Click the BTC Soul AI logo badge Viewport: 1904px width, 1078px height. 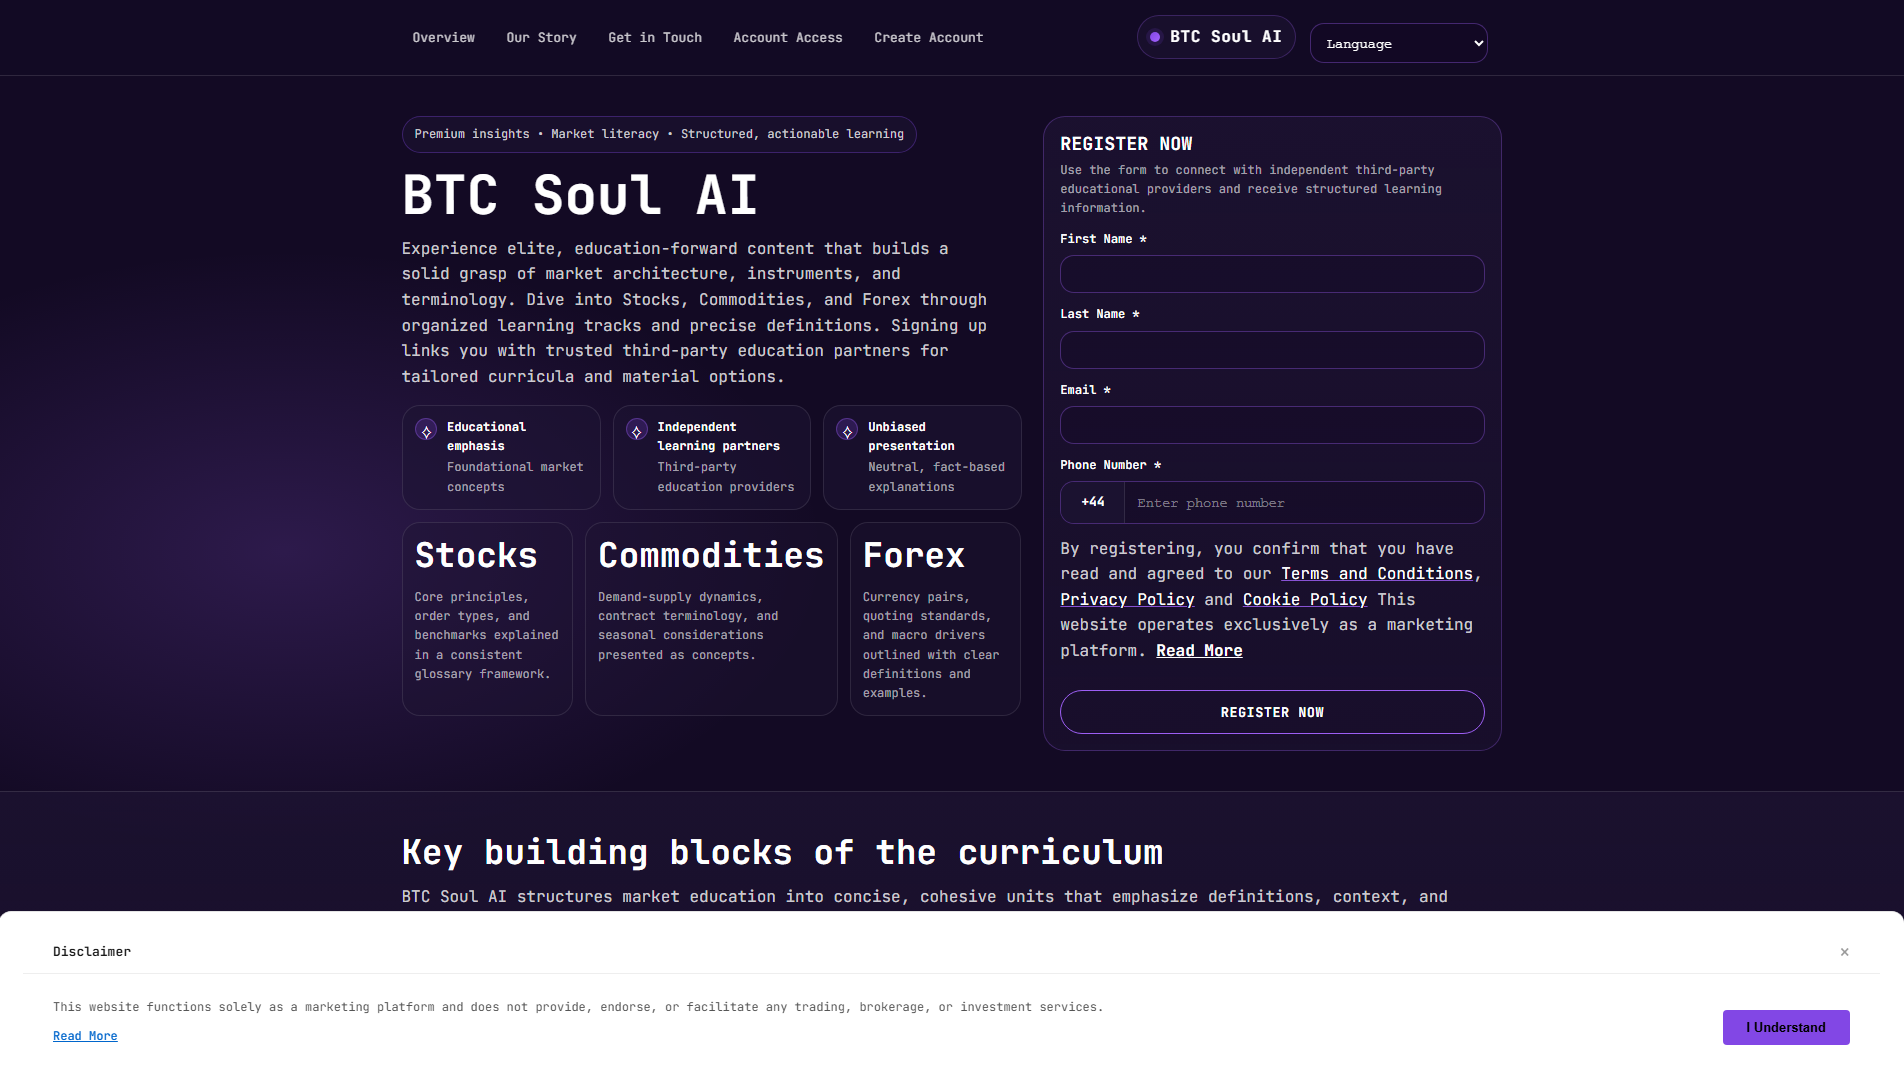(x=1216, y=37)
